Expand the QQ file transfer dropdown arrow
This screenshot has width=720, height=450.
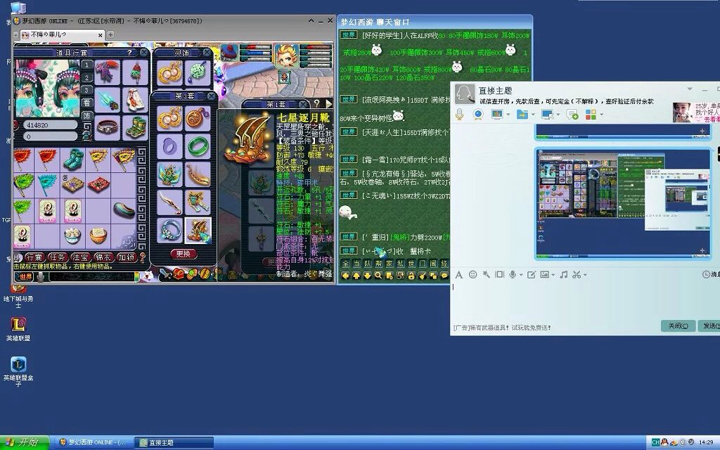533,115
